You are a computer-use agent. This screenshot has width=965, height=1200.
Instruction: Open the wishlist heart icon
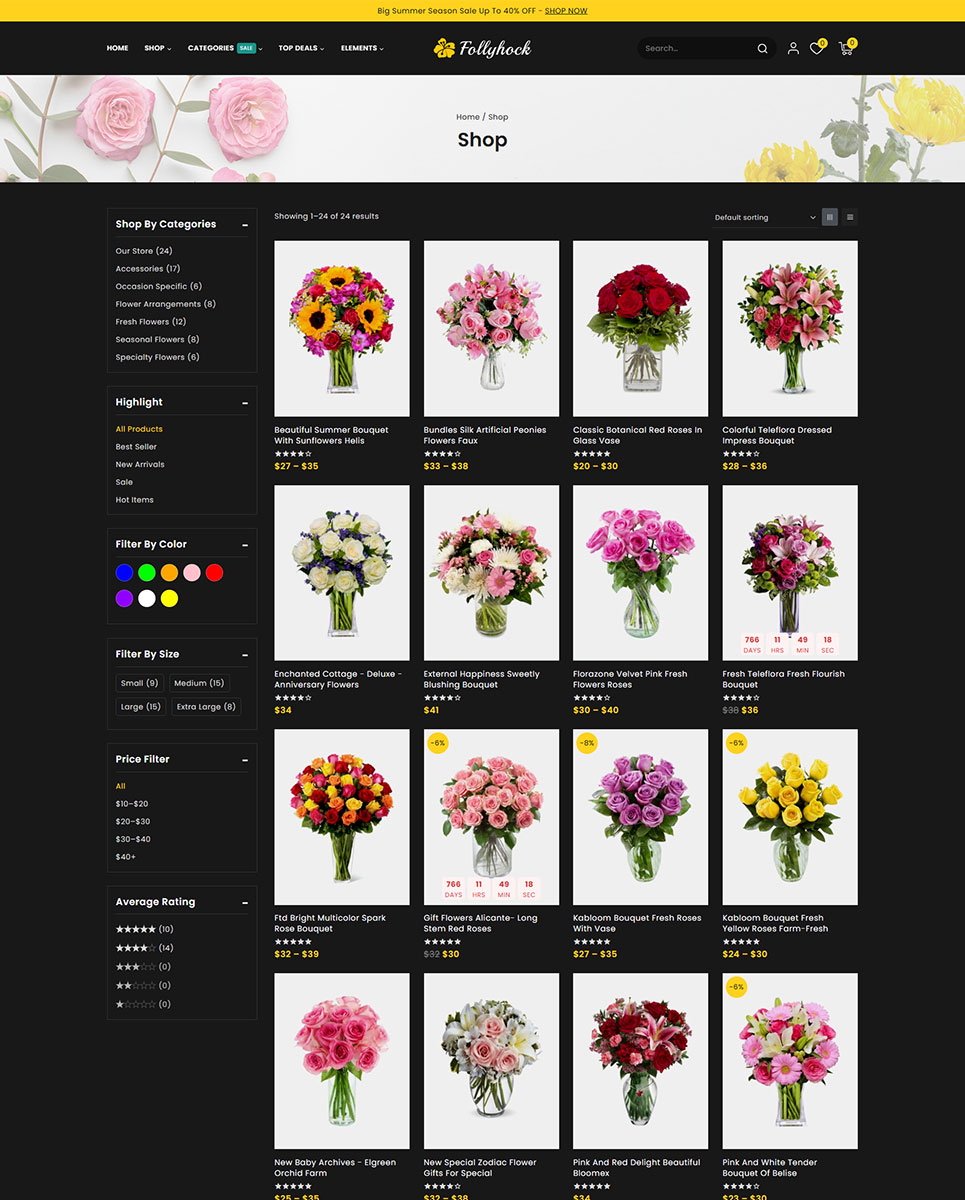(x=816, y=48)
